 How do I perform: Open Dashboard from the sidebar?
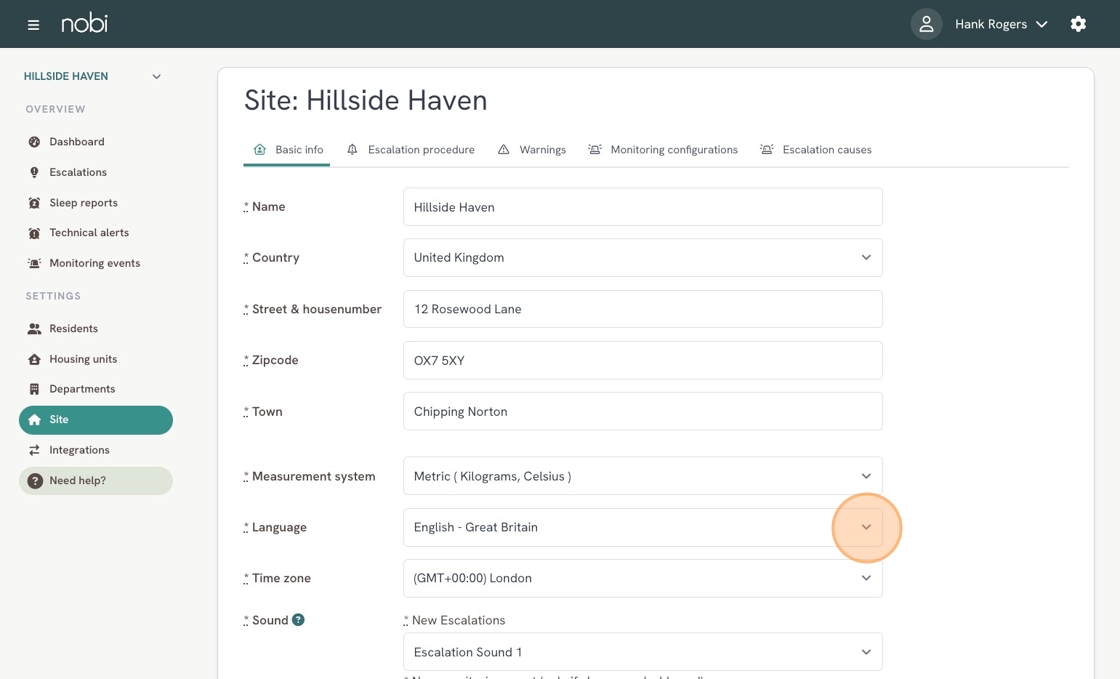point(77,142)
